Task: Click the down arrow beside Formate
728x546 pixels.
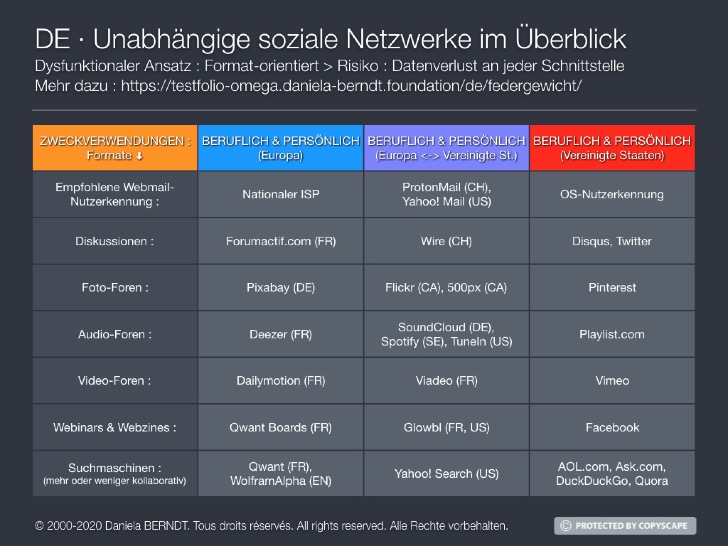Action: coord(140,156)
